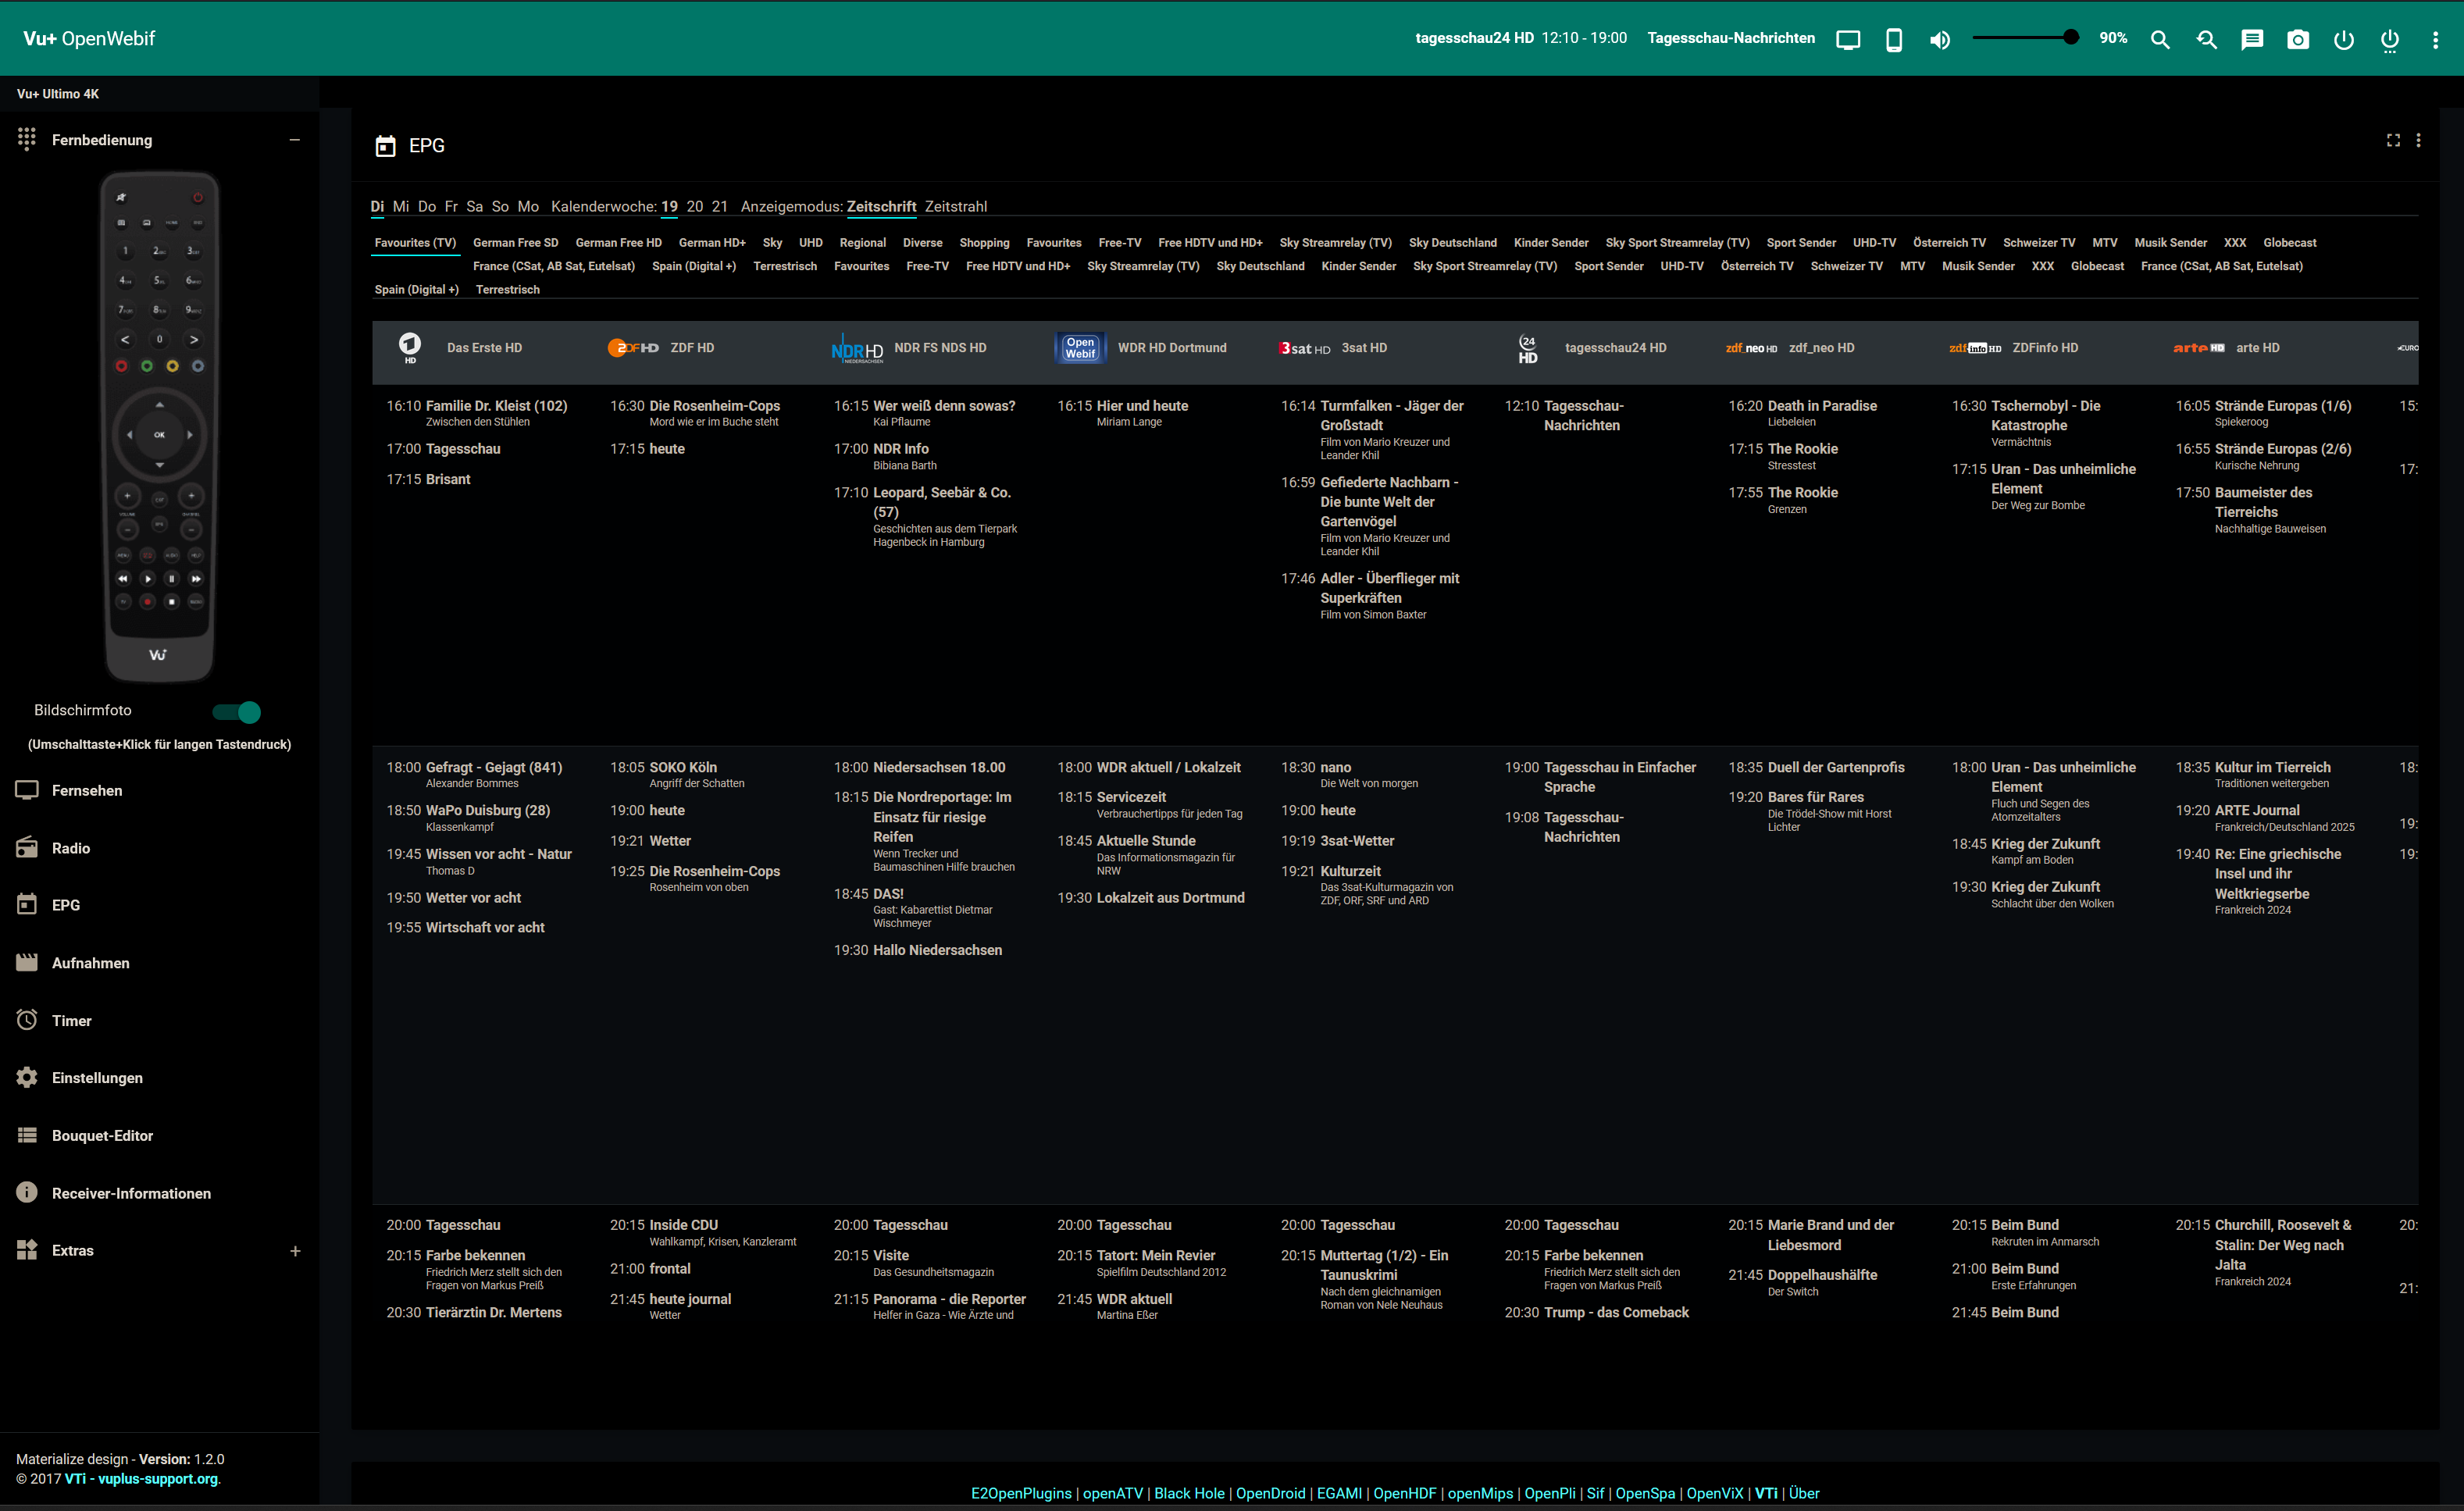Screen dimensions: 2464x1511
Task: Select Mi weekday in EPG
Action: [x=400, y=207]
